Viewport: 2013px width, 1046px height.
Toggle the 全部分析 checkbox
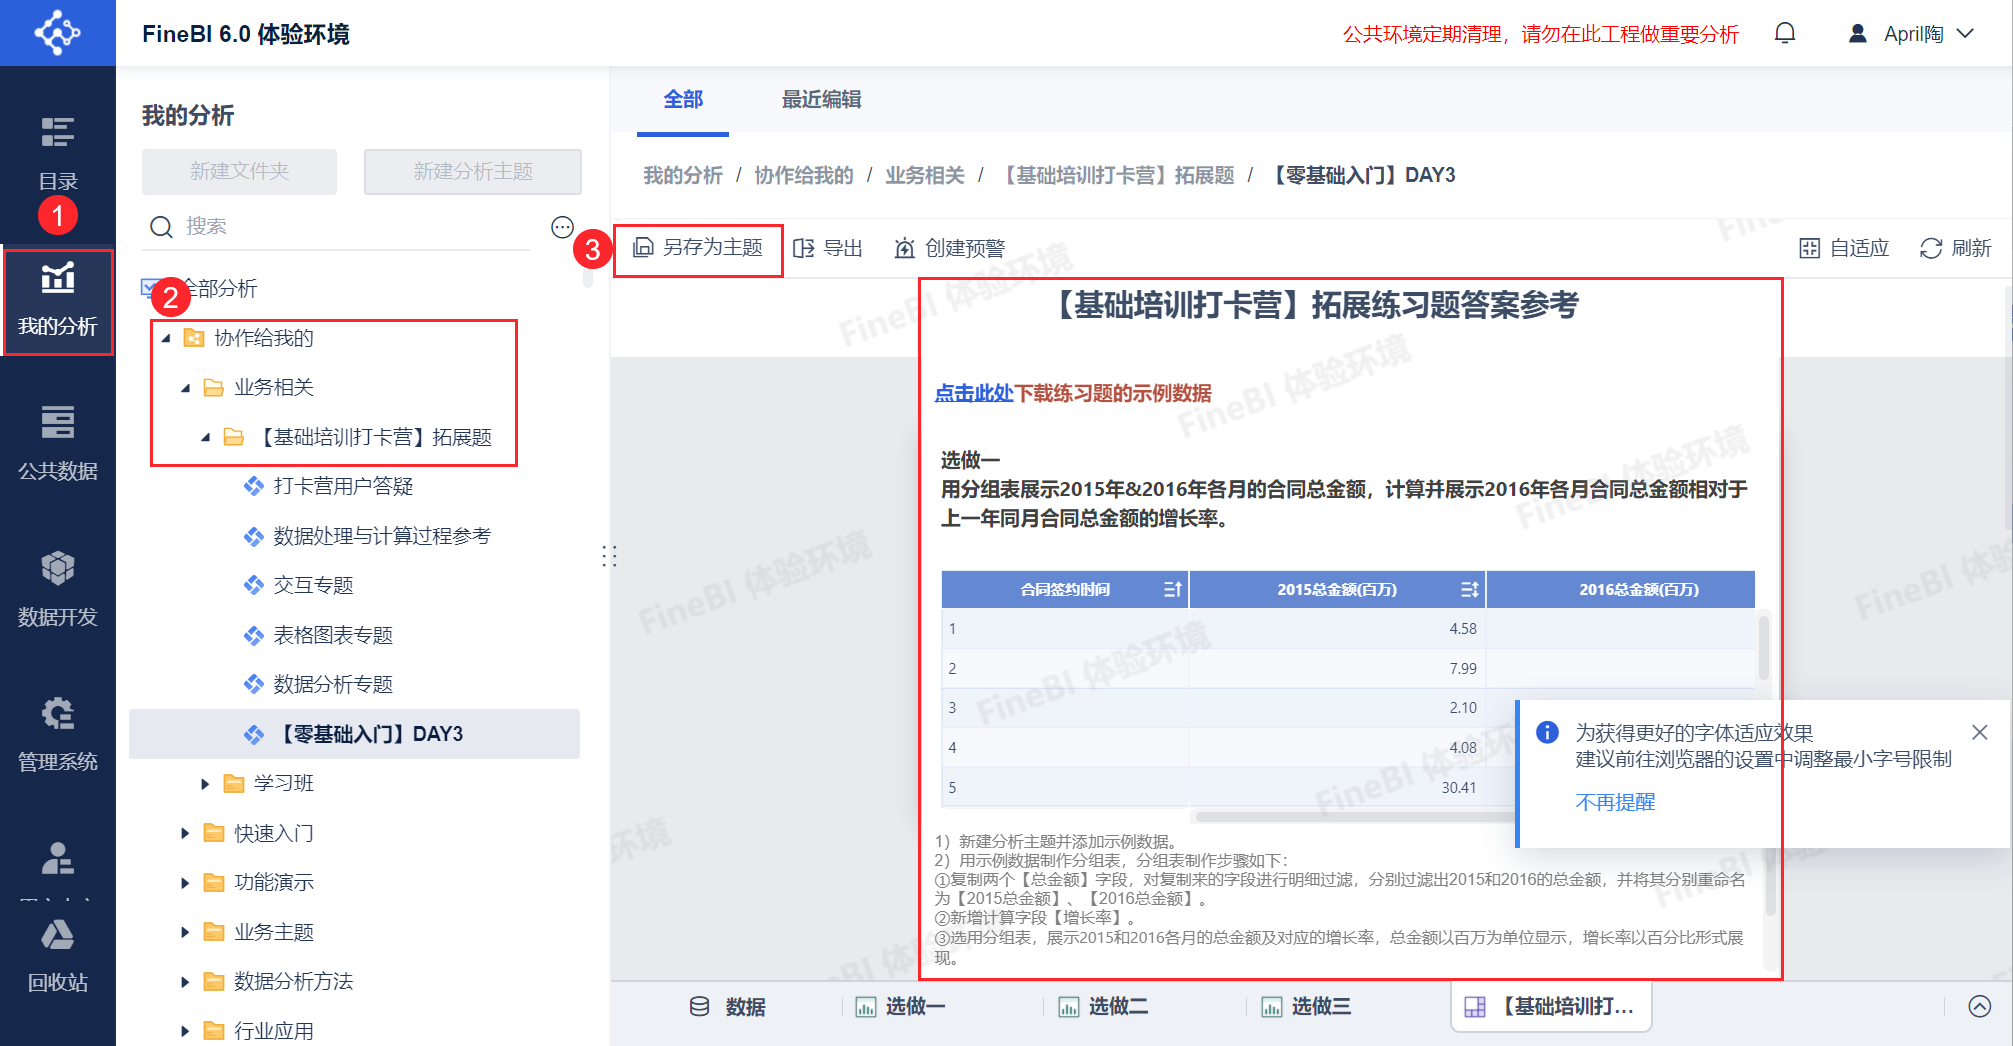pos(150,289)
